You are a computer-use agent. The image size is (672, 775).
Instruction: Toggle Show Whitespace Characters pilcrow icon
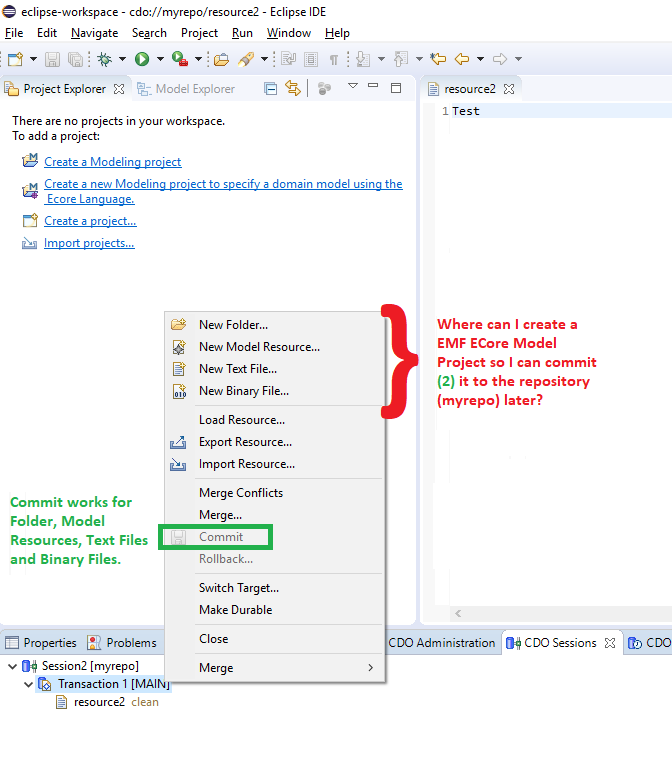334,60
